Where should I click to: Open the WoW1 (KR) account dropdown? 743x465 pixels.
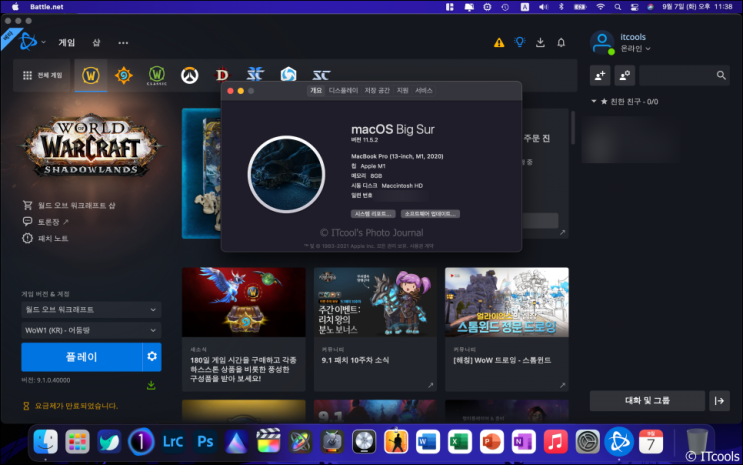click(91, 330)
